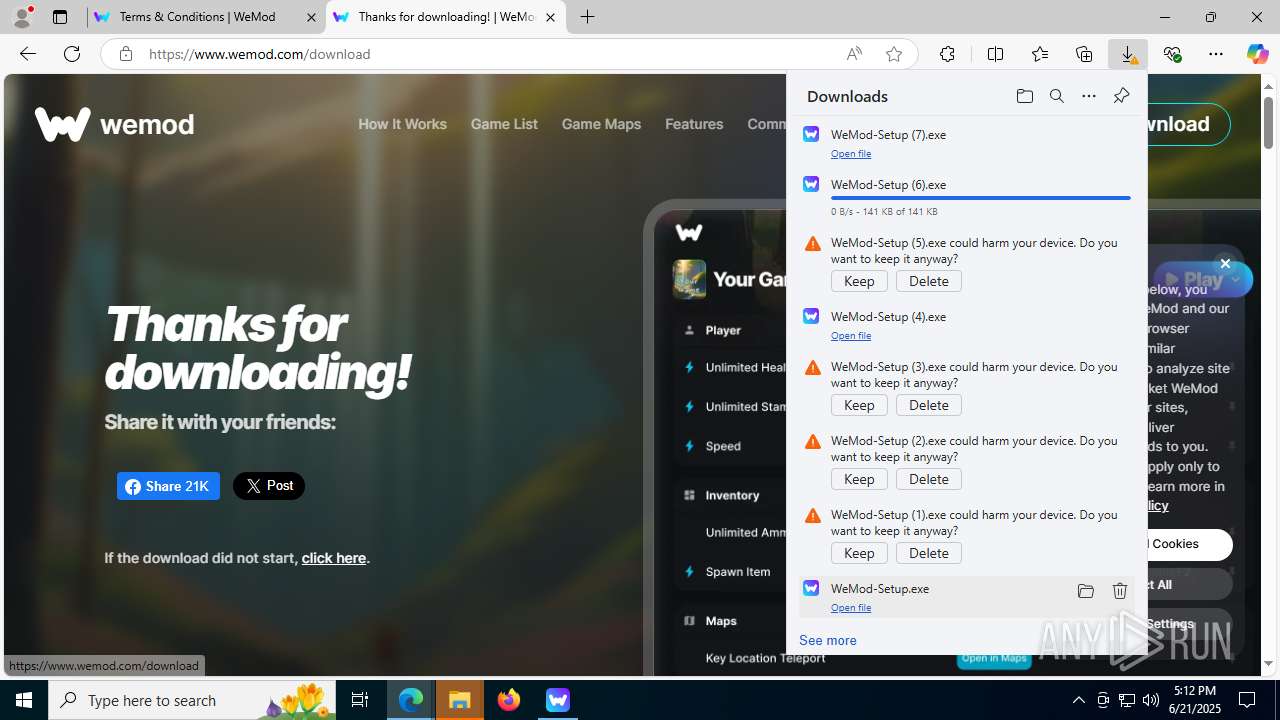View site information lock icon

[x=125, y=54]
